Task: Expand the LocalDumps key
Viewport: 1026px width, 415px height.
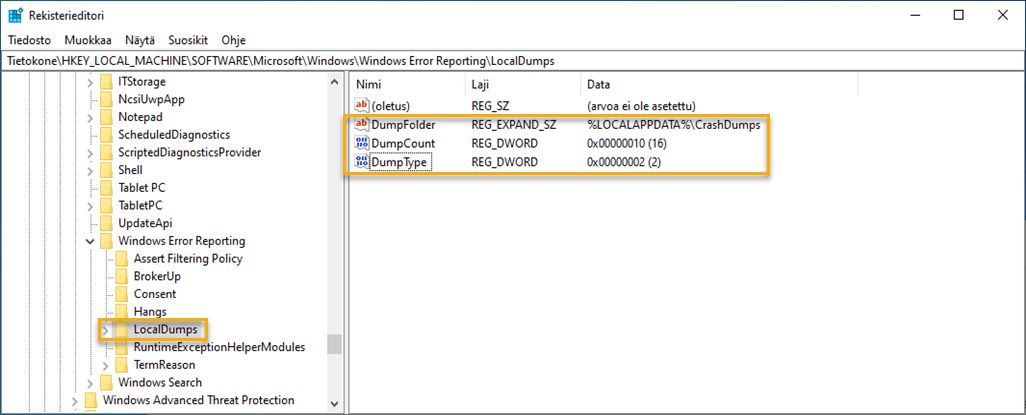Action: tap(105, 329)
